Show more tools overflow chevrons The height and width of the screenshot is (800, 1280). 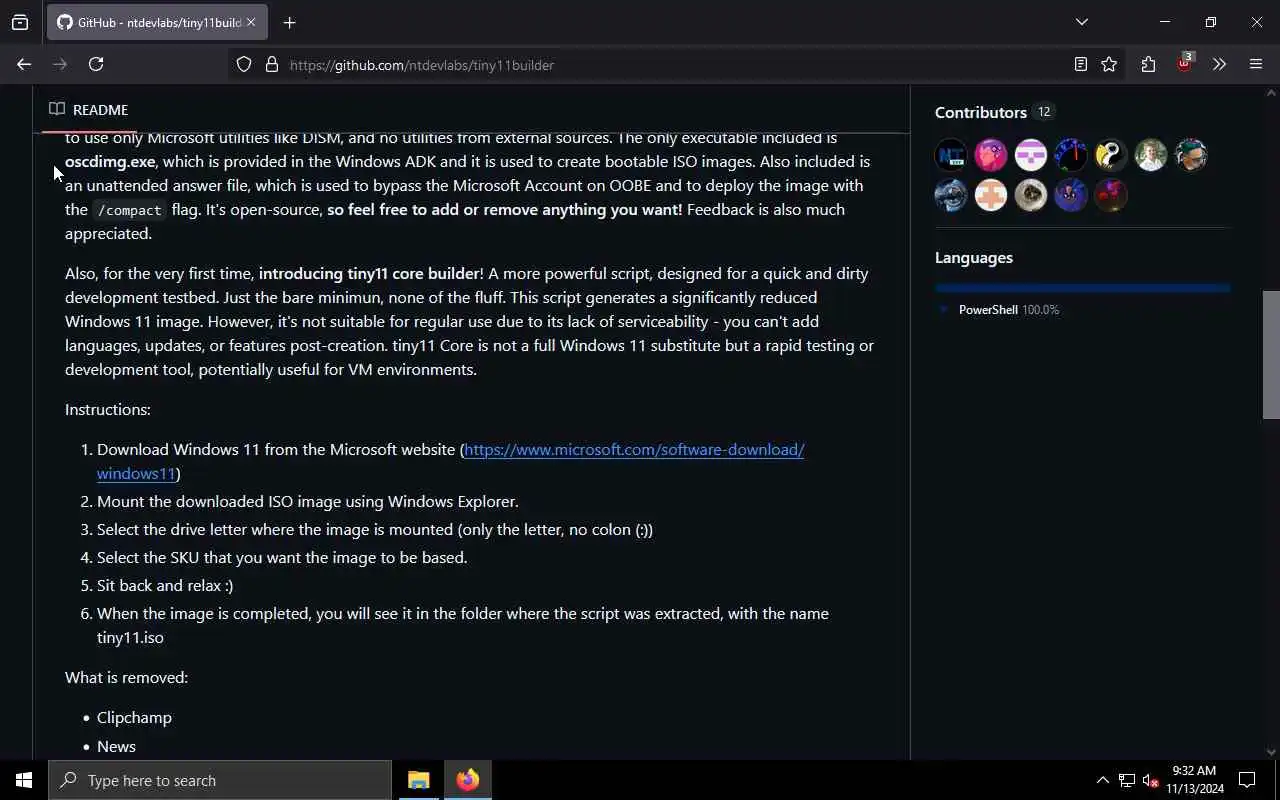(1219, 64)
